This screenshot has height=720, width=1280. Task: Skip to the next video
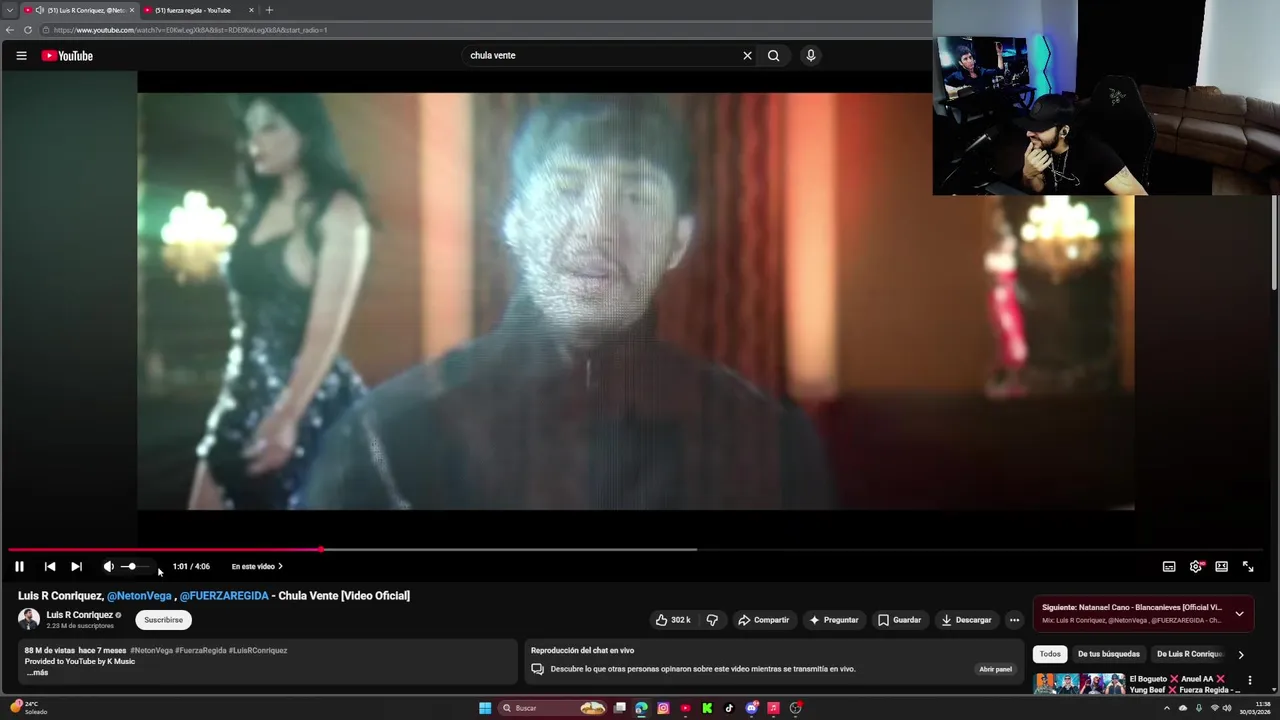(x=76, y=566)
